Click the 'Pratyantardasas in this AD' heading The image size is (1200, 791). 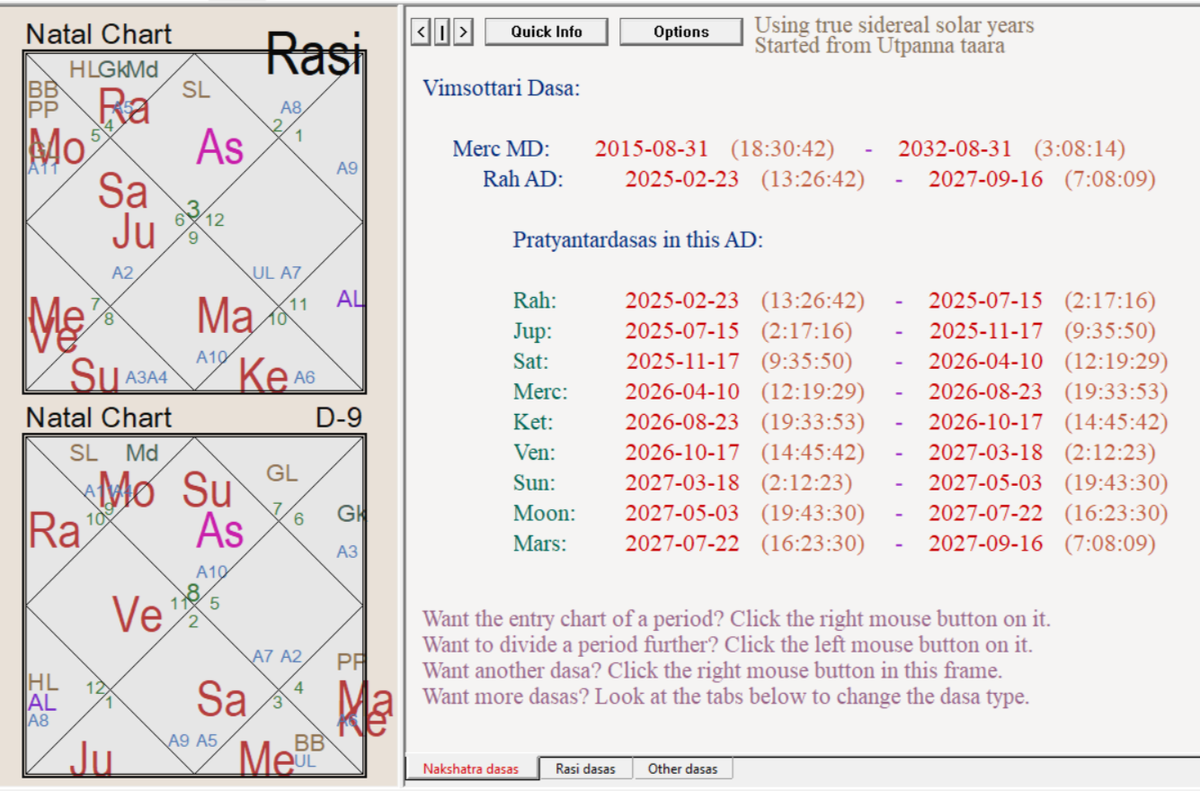pyautogui.click(x=638, y=240)
